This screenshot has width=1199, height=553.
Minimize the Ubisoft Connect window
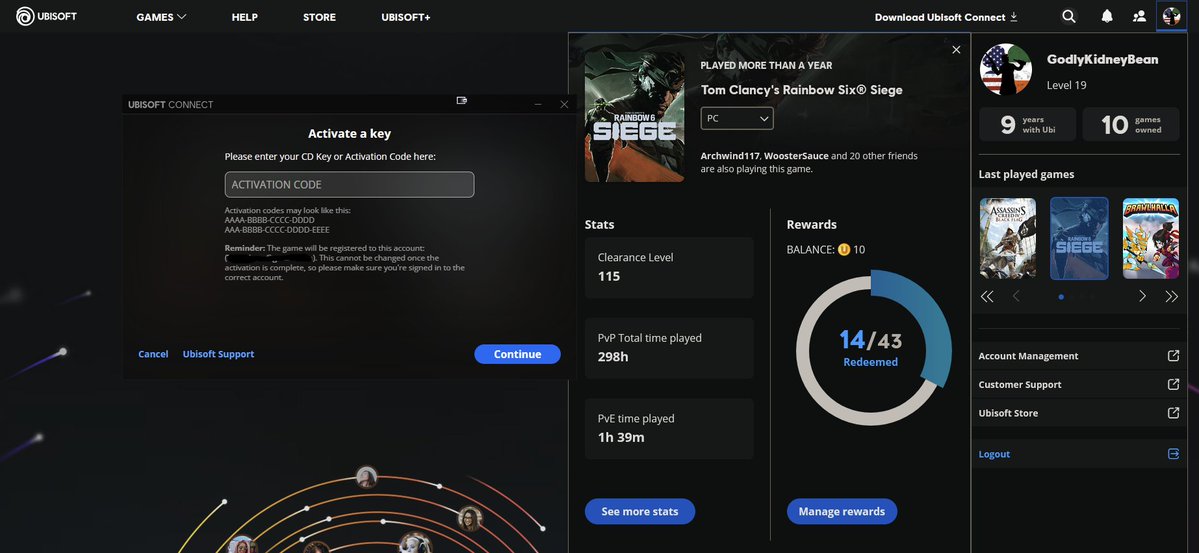click(x=538, y=104)
